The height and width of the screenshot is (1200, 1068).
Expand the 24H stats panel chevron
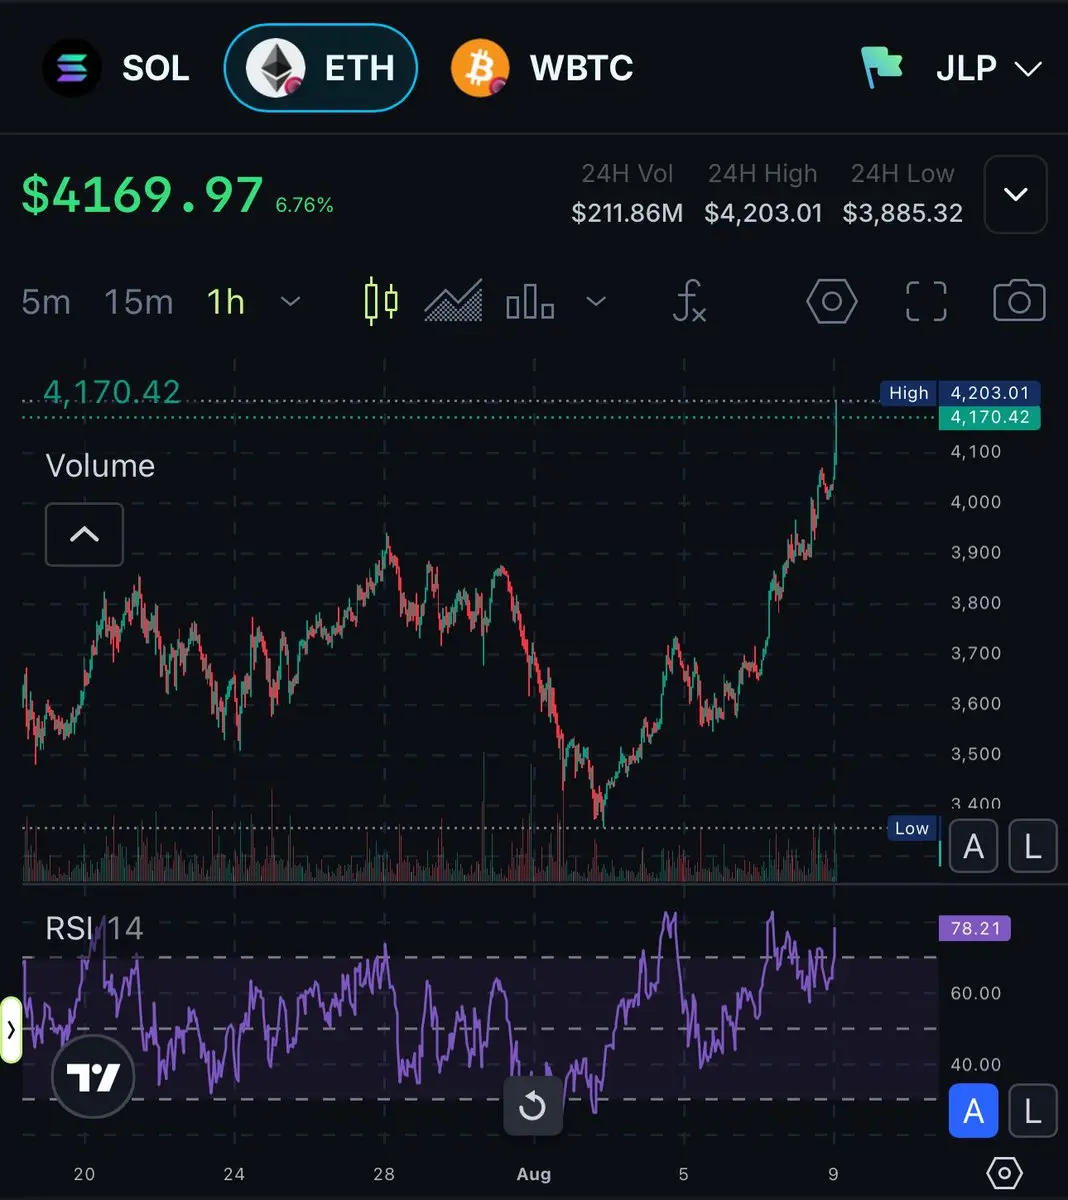[x=1015, y=194]
